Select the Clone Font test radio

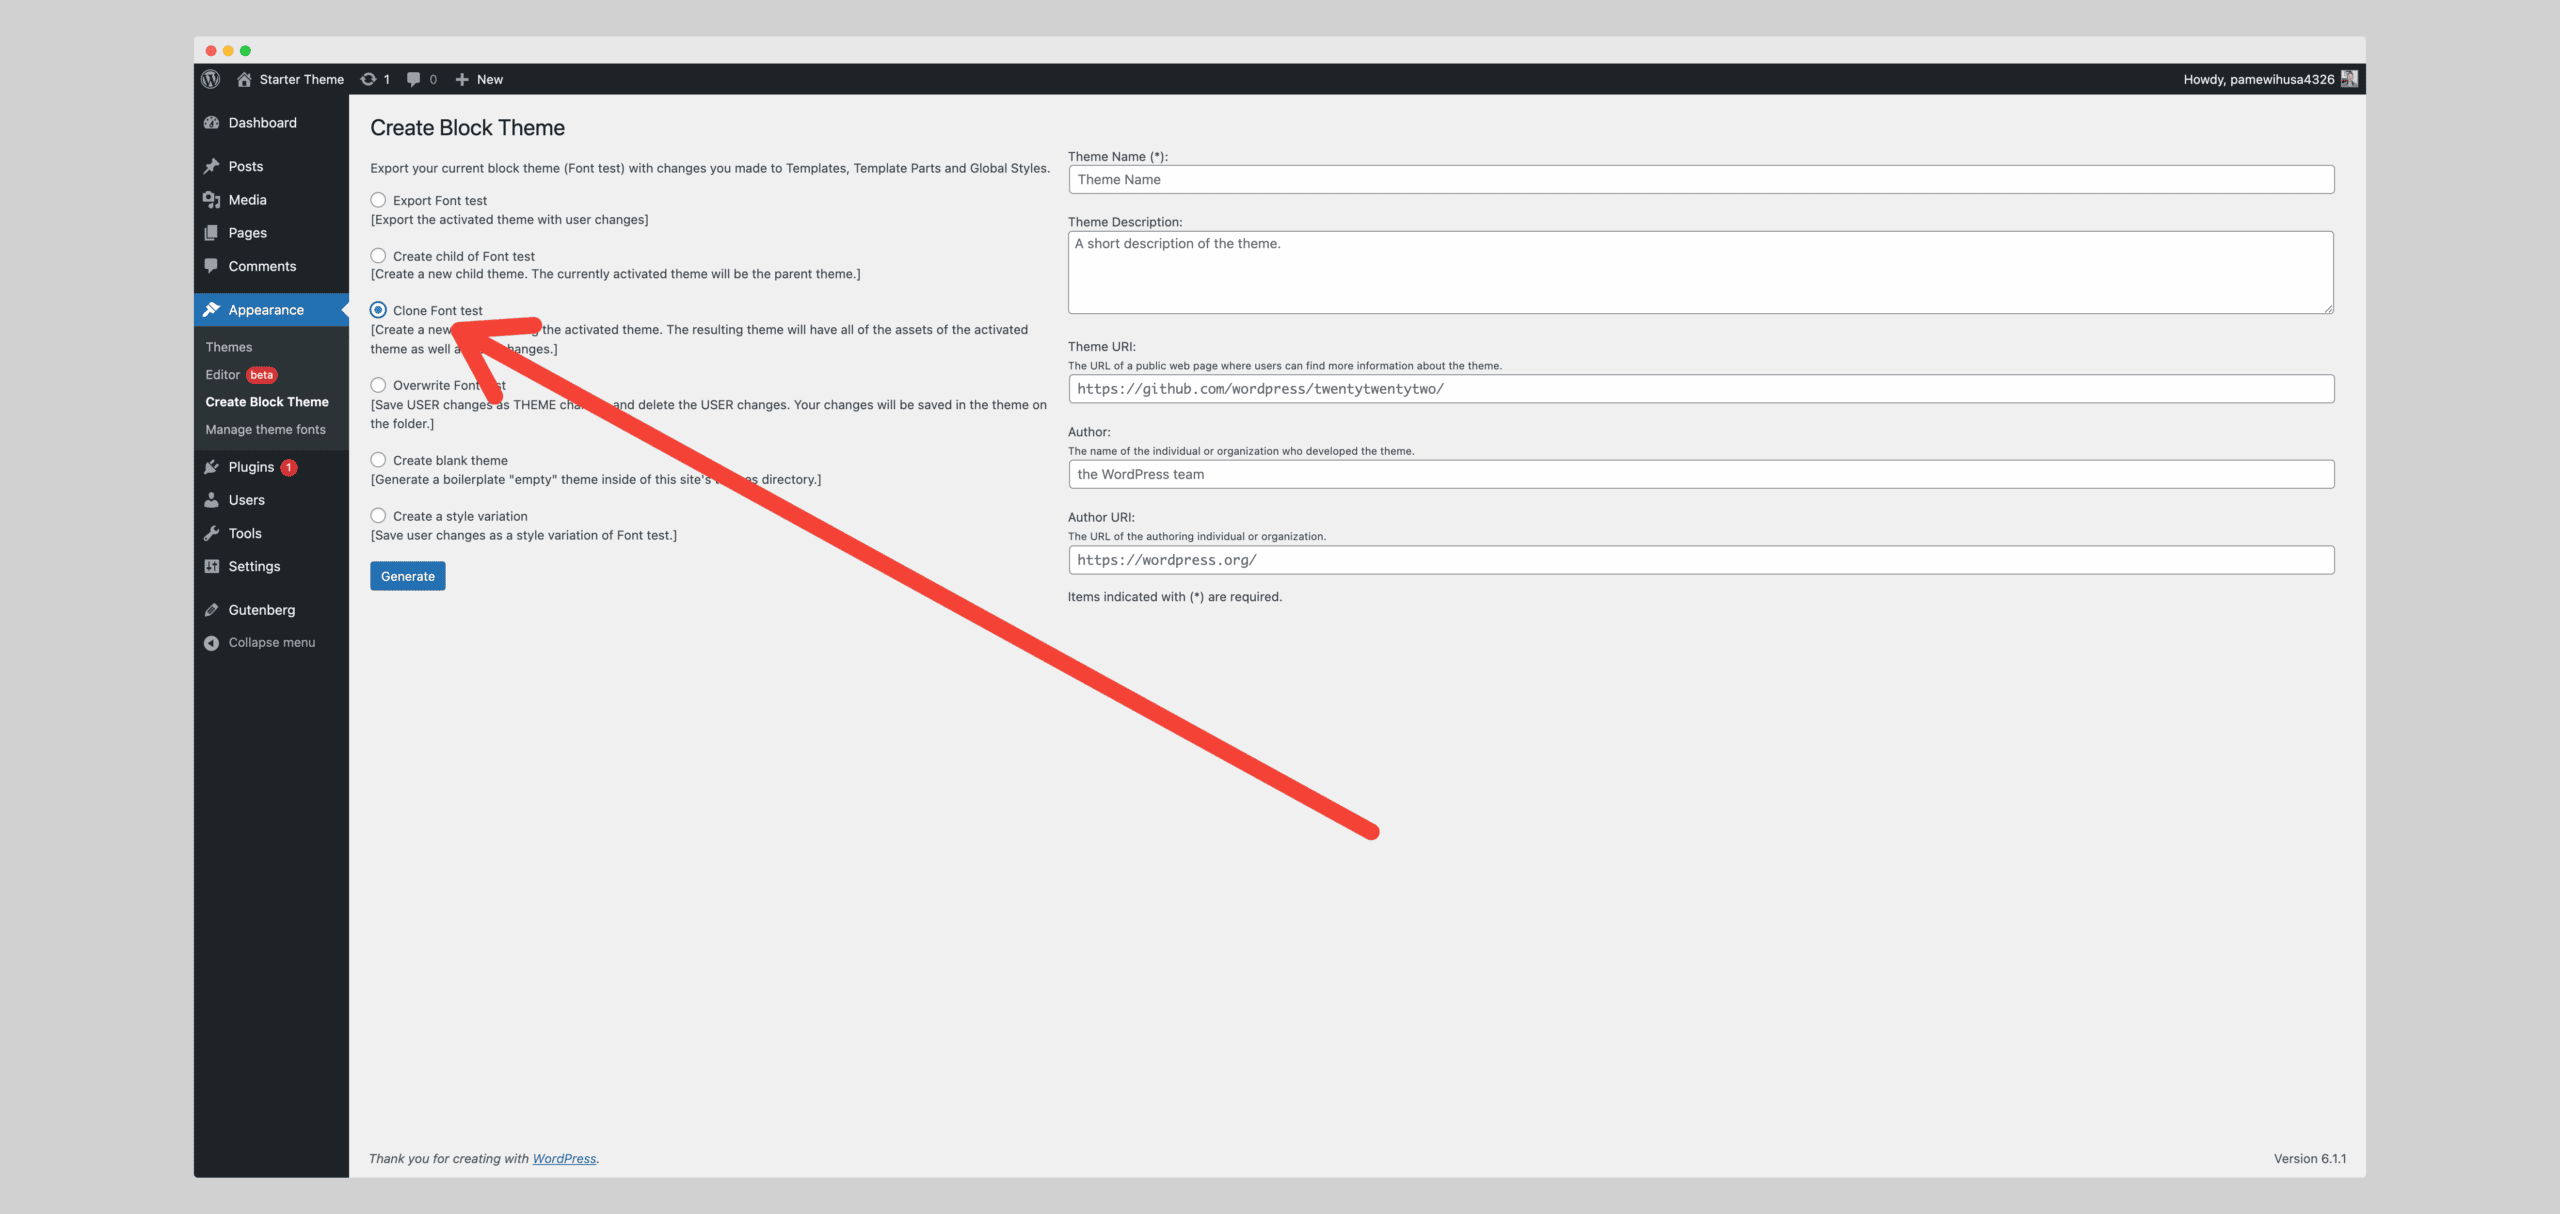(x=378, y=310)
